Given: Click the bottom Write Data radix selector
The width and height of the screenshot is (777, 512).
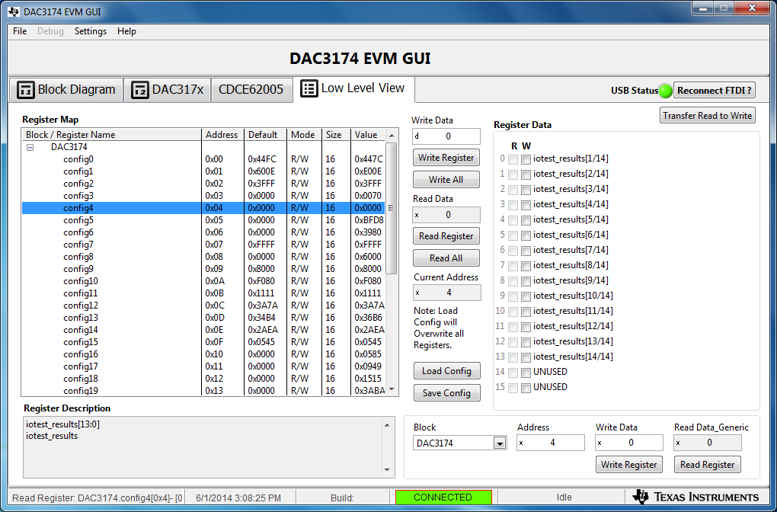Looking at the screenshot, I should pos(600,443).
